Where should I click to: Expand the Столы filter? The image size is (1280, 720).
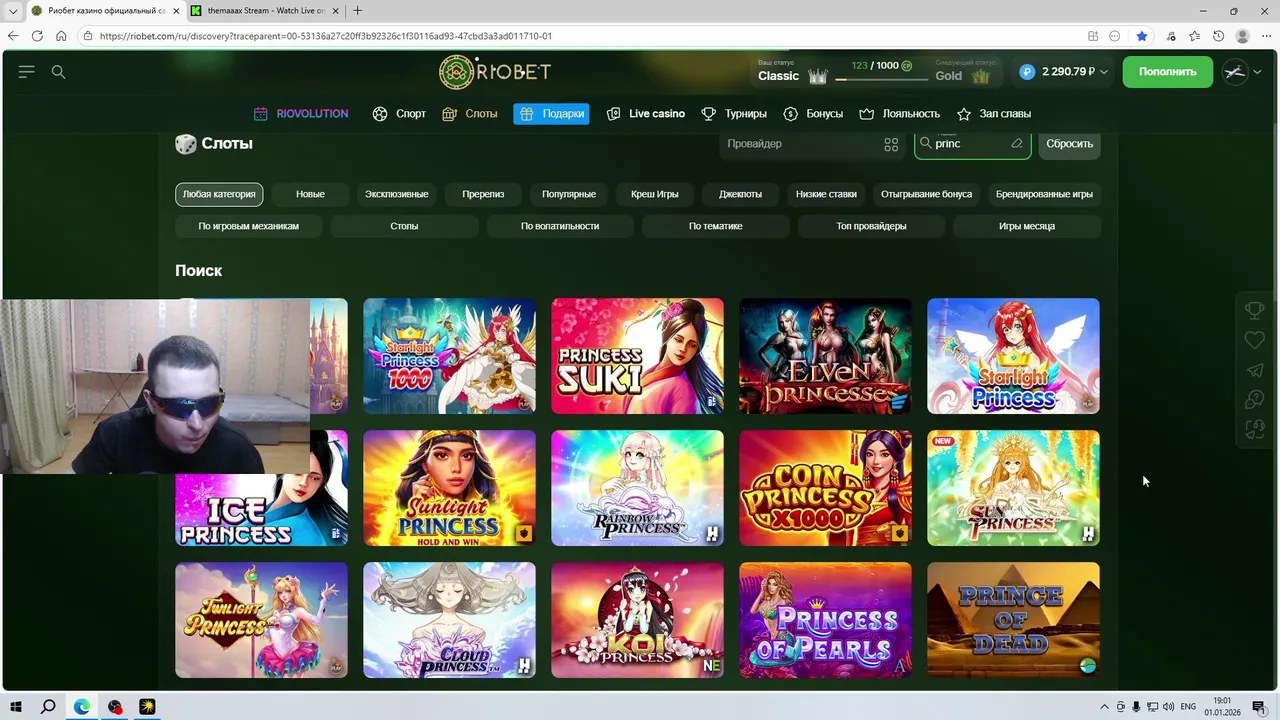(x=404, y=226)
